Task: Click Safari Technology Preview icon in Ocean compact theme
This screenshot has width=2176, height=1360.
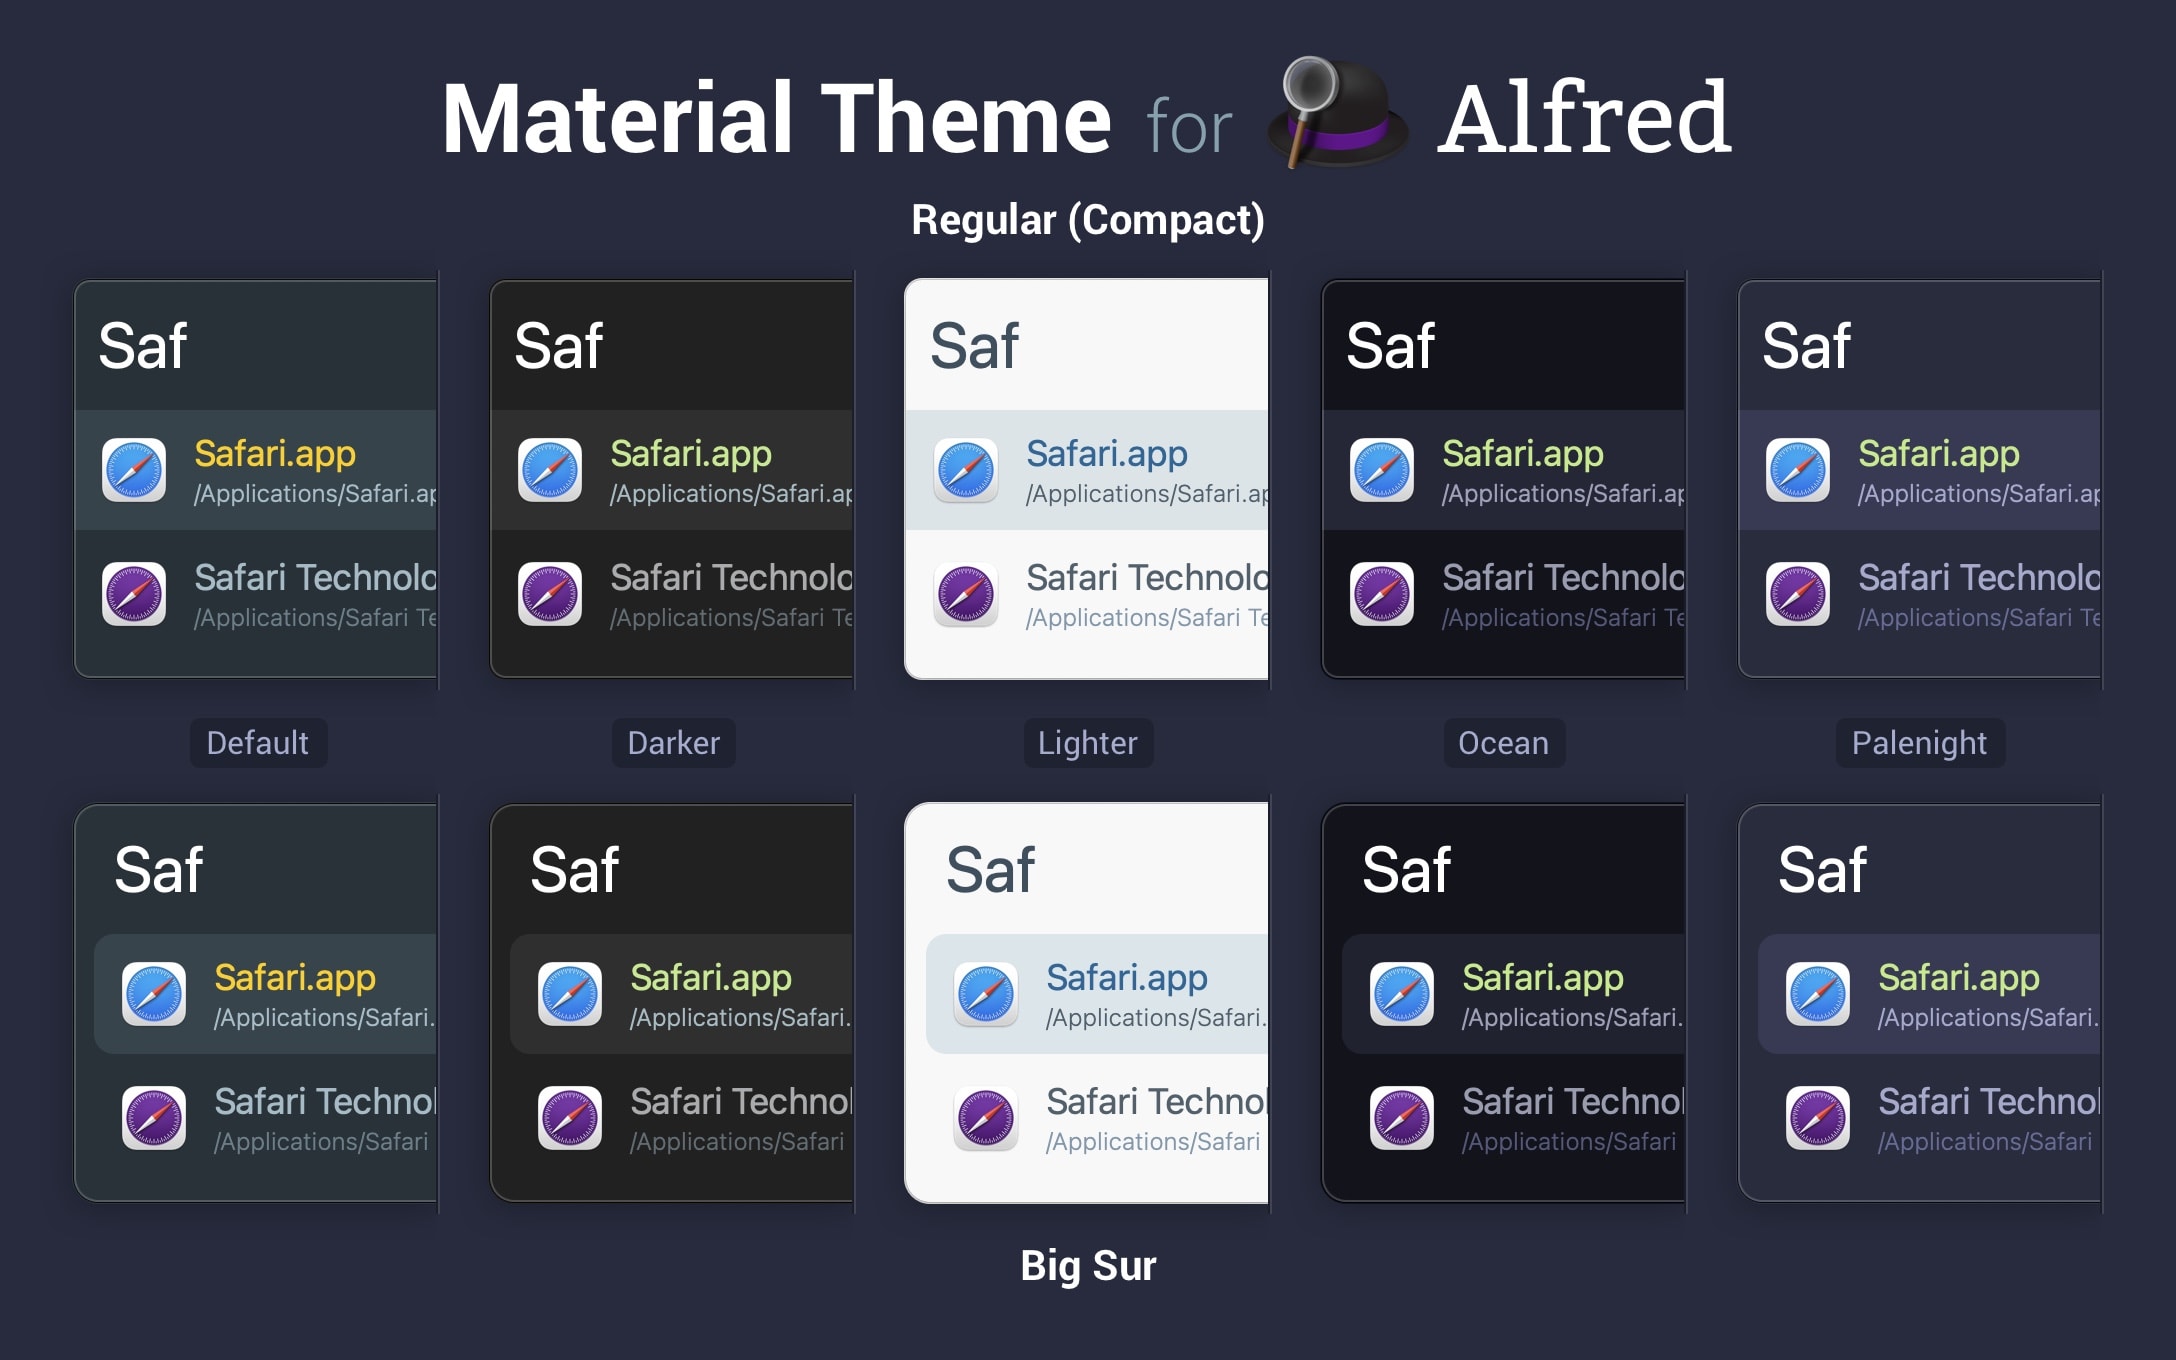Action: tap(1382, 594)
